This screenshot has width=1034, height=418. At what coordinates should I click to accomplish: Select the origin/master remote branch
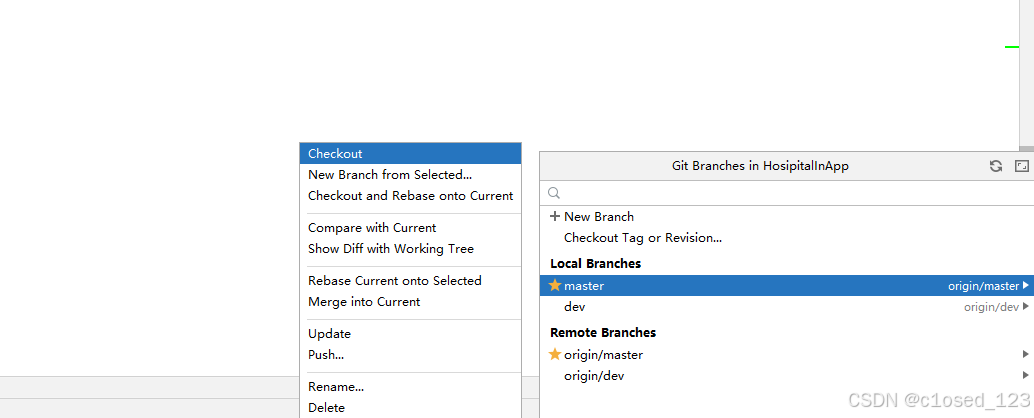787,355
